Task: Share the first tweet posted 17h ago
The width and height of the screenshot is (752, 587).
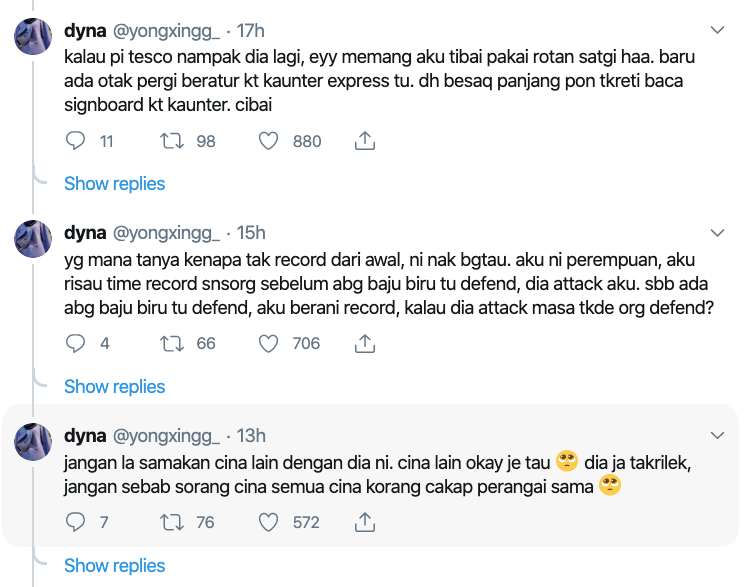Action: coord(365,141)
